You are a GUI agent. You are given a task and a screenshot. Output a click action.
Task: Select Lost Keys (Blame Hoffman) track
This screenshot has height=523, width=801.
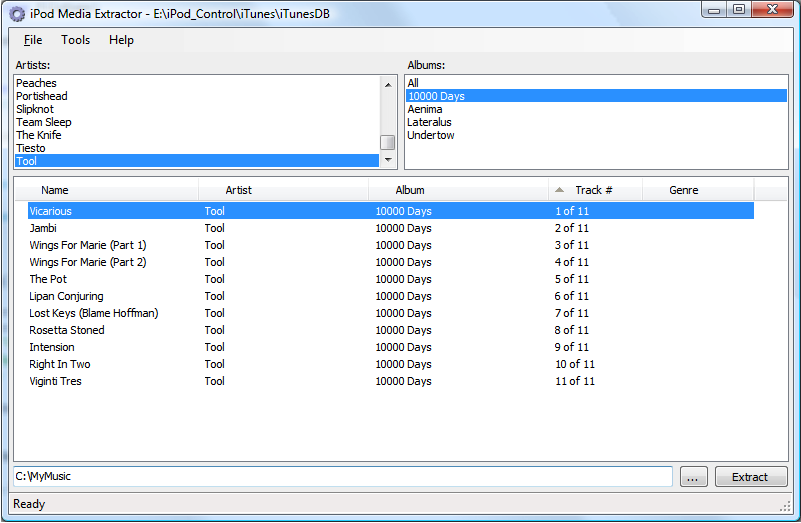click(x=391, y=313)
